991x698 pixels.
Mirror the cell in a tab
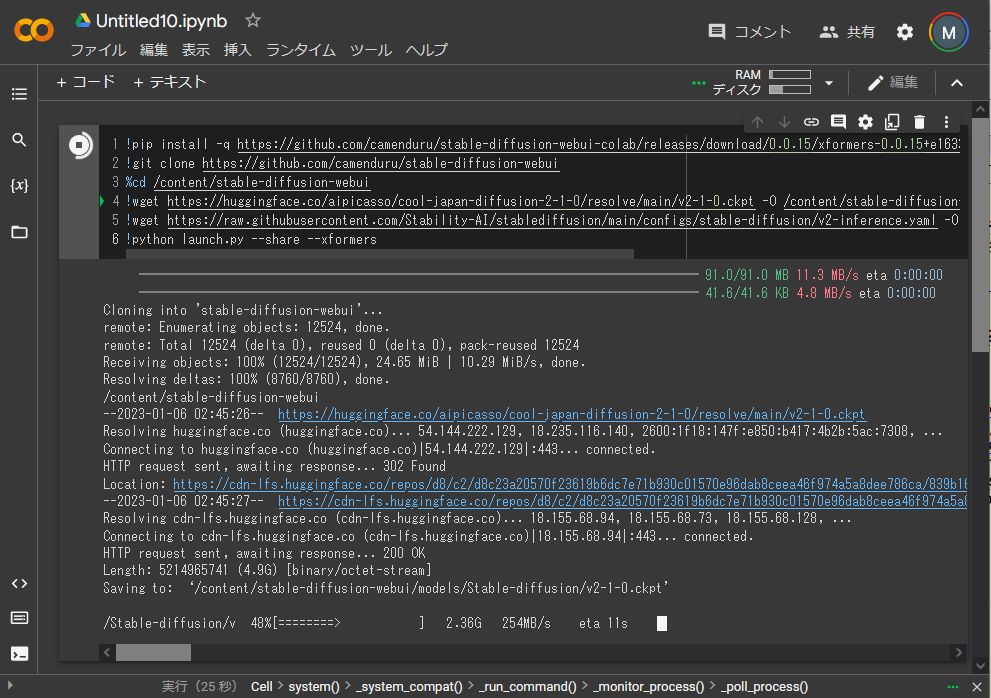pos(892,122)
